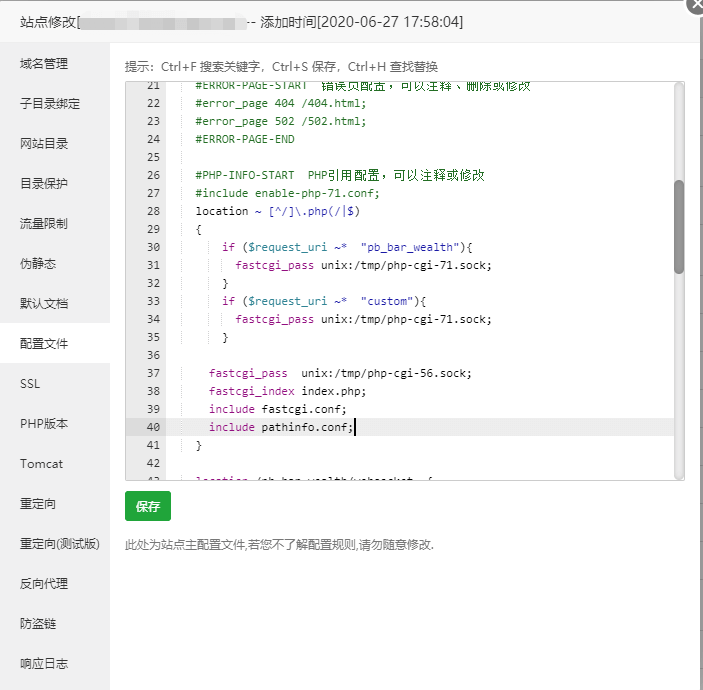Click on 'include pathinfo.conf;' line

(x=281, y=427)
